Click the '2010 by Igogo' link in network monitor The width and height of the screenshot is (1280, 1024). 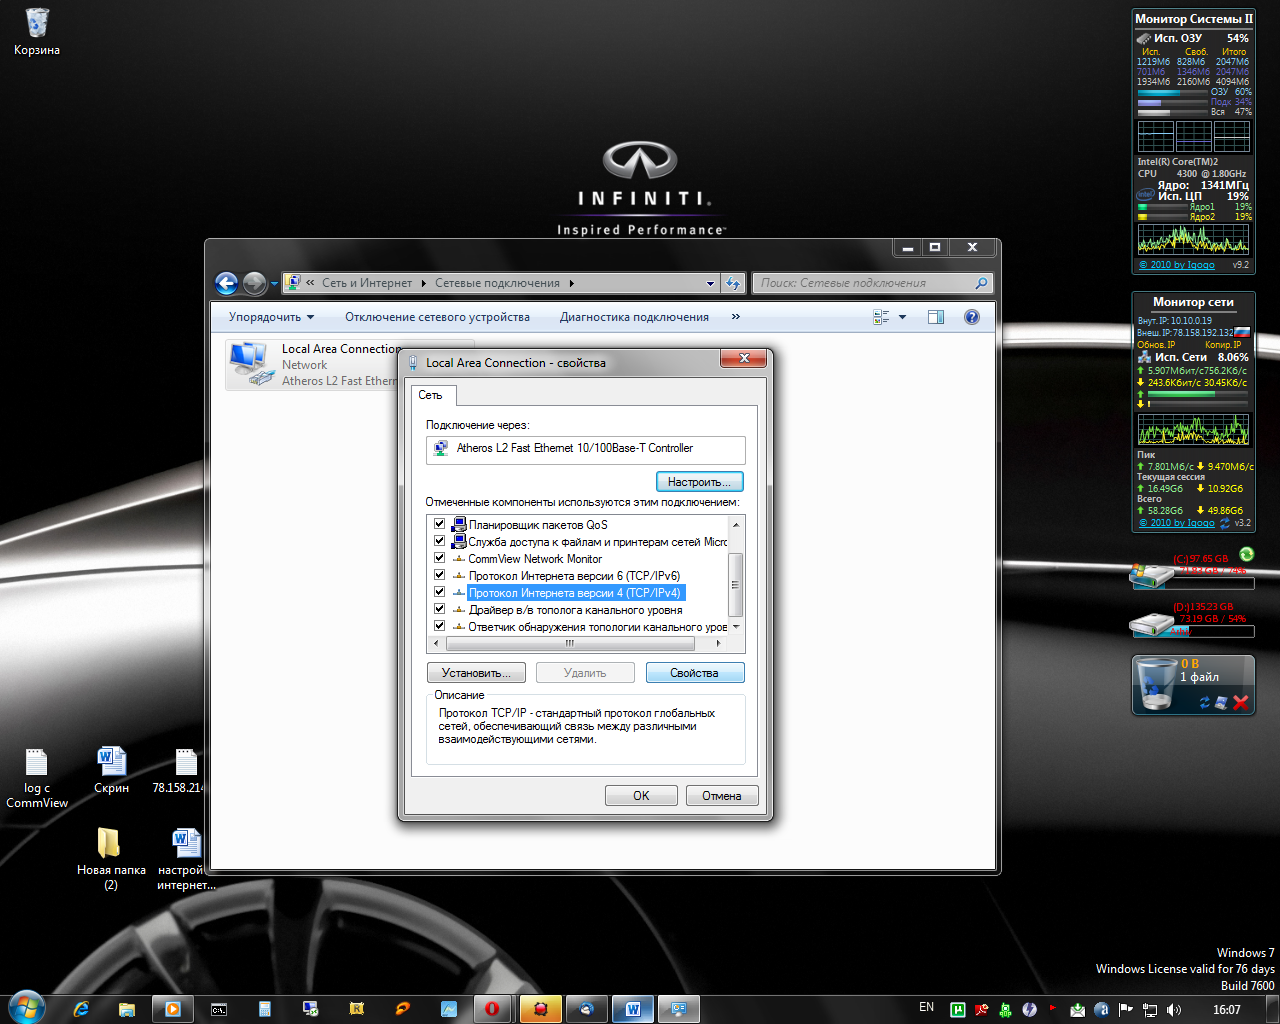(x=1177, y=523)
